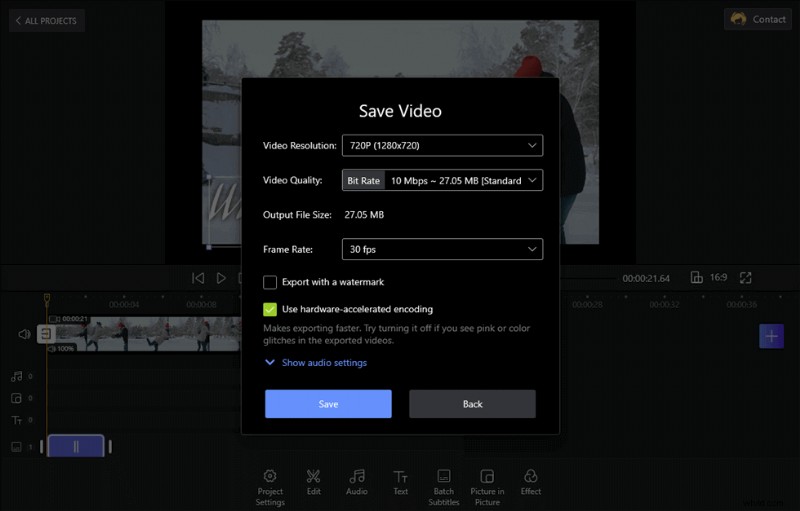Disable hardware-accelerated encoding checkbox
This screenshot has width=800, height=511.
coord(270,309)
